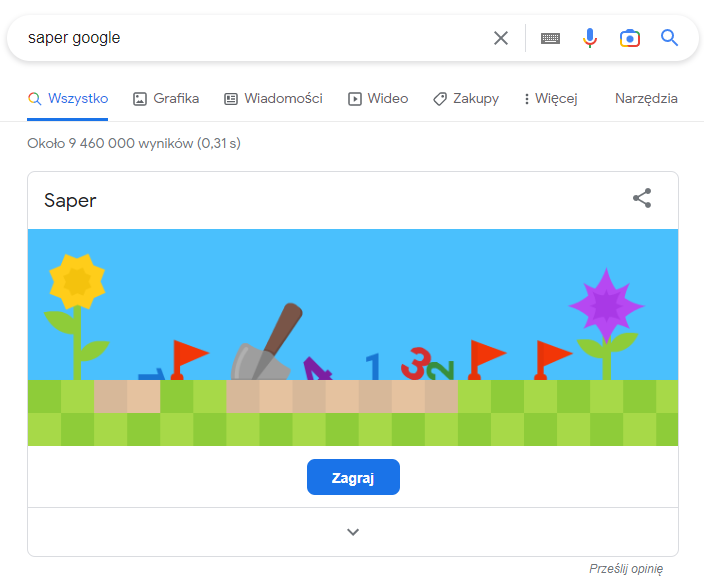704x588 pixels.
Task: Click the Saper card title
Action: 70,201
